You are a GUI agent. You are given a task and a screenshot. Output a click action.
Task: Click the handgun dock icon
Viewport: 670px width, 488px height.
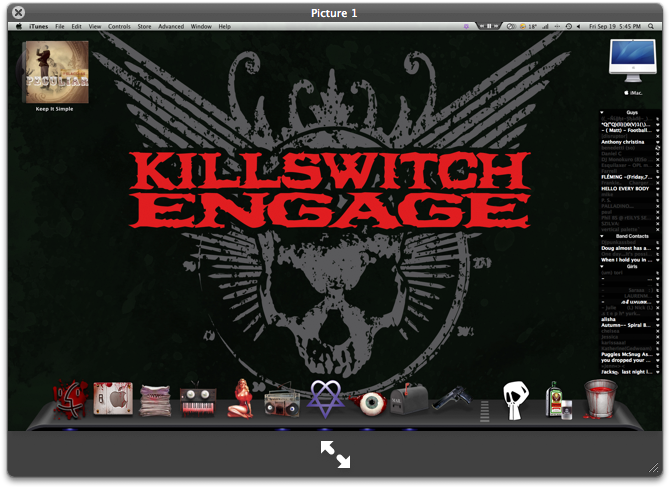click(x=452, y=397)
